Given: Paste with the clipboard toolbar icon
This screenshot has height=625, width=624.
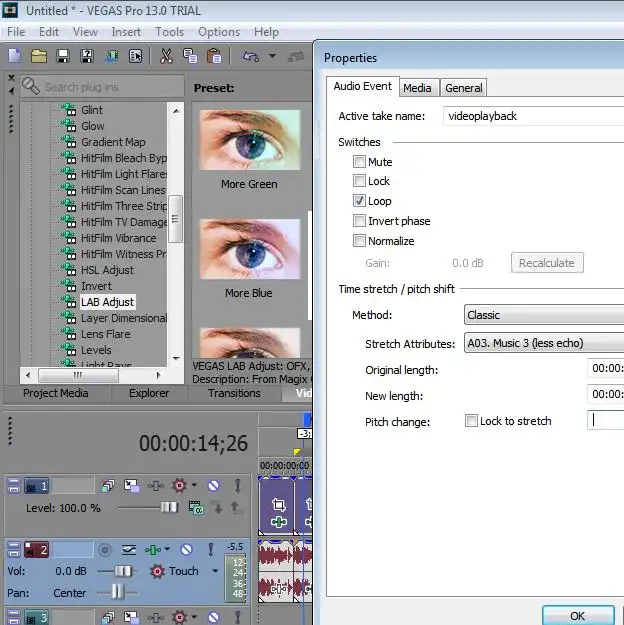Looking at the screenshot, I should (214, 56).
